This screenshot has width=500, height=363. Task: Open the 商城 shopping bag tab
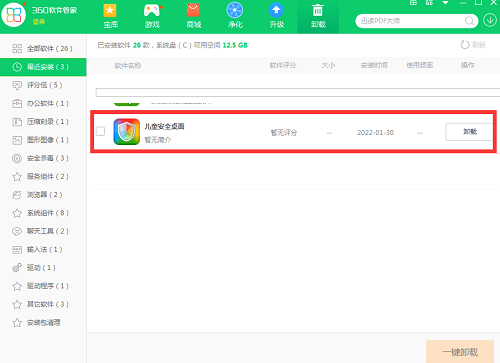click(x=193, y=16)
